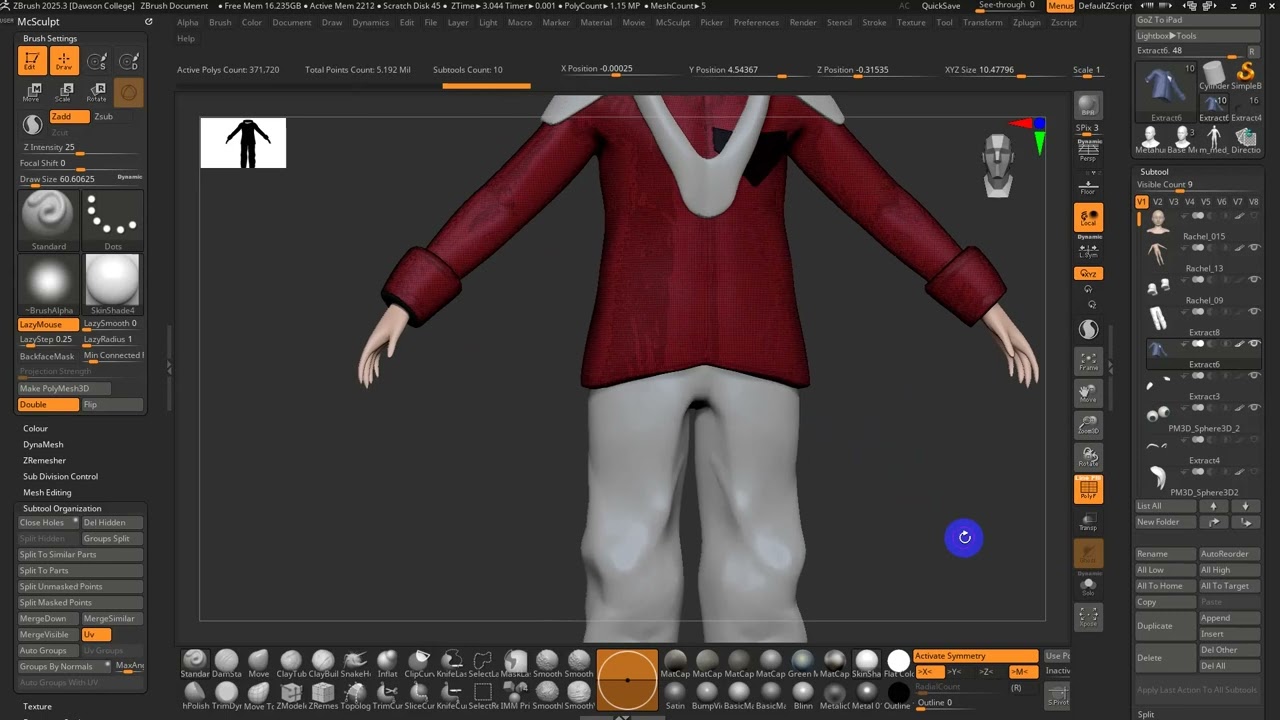This screenshot has height=720, width=1280.
Task: Activate Draw mode button
Action: (x=64, y=61)
